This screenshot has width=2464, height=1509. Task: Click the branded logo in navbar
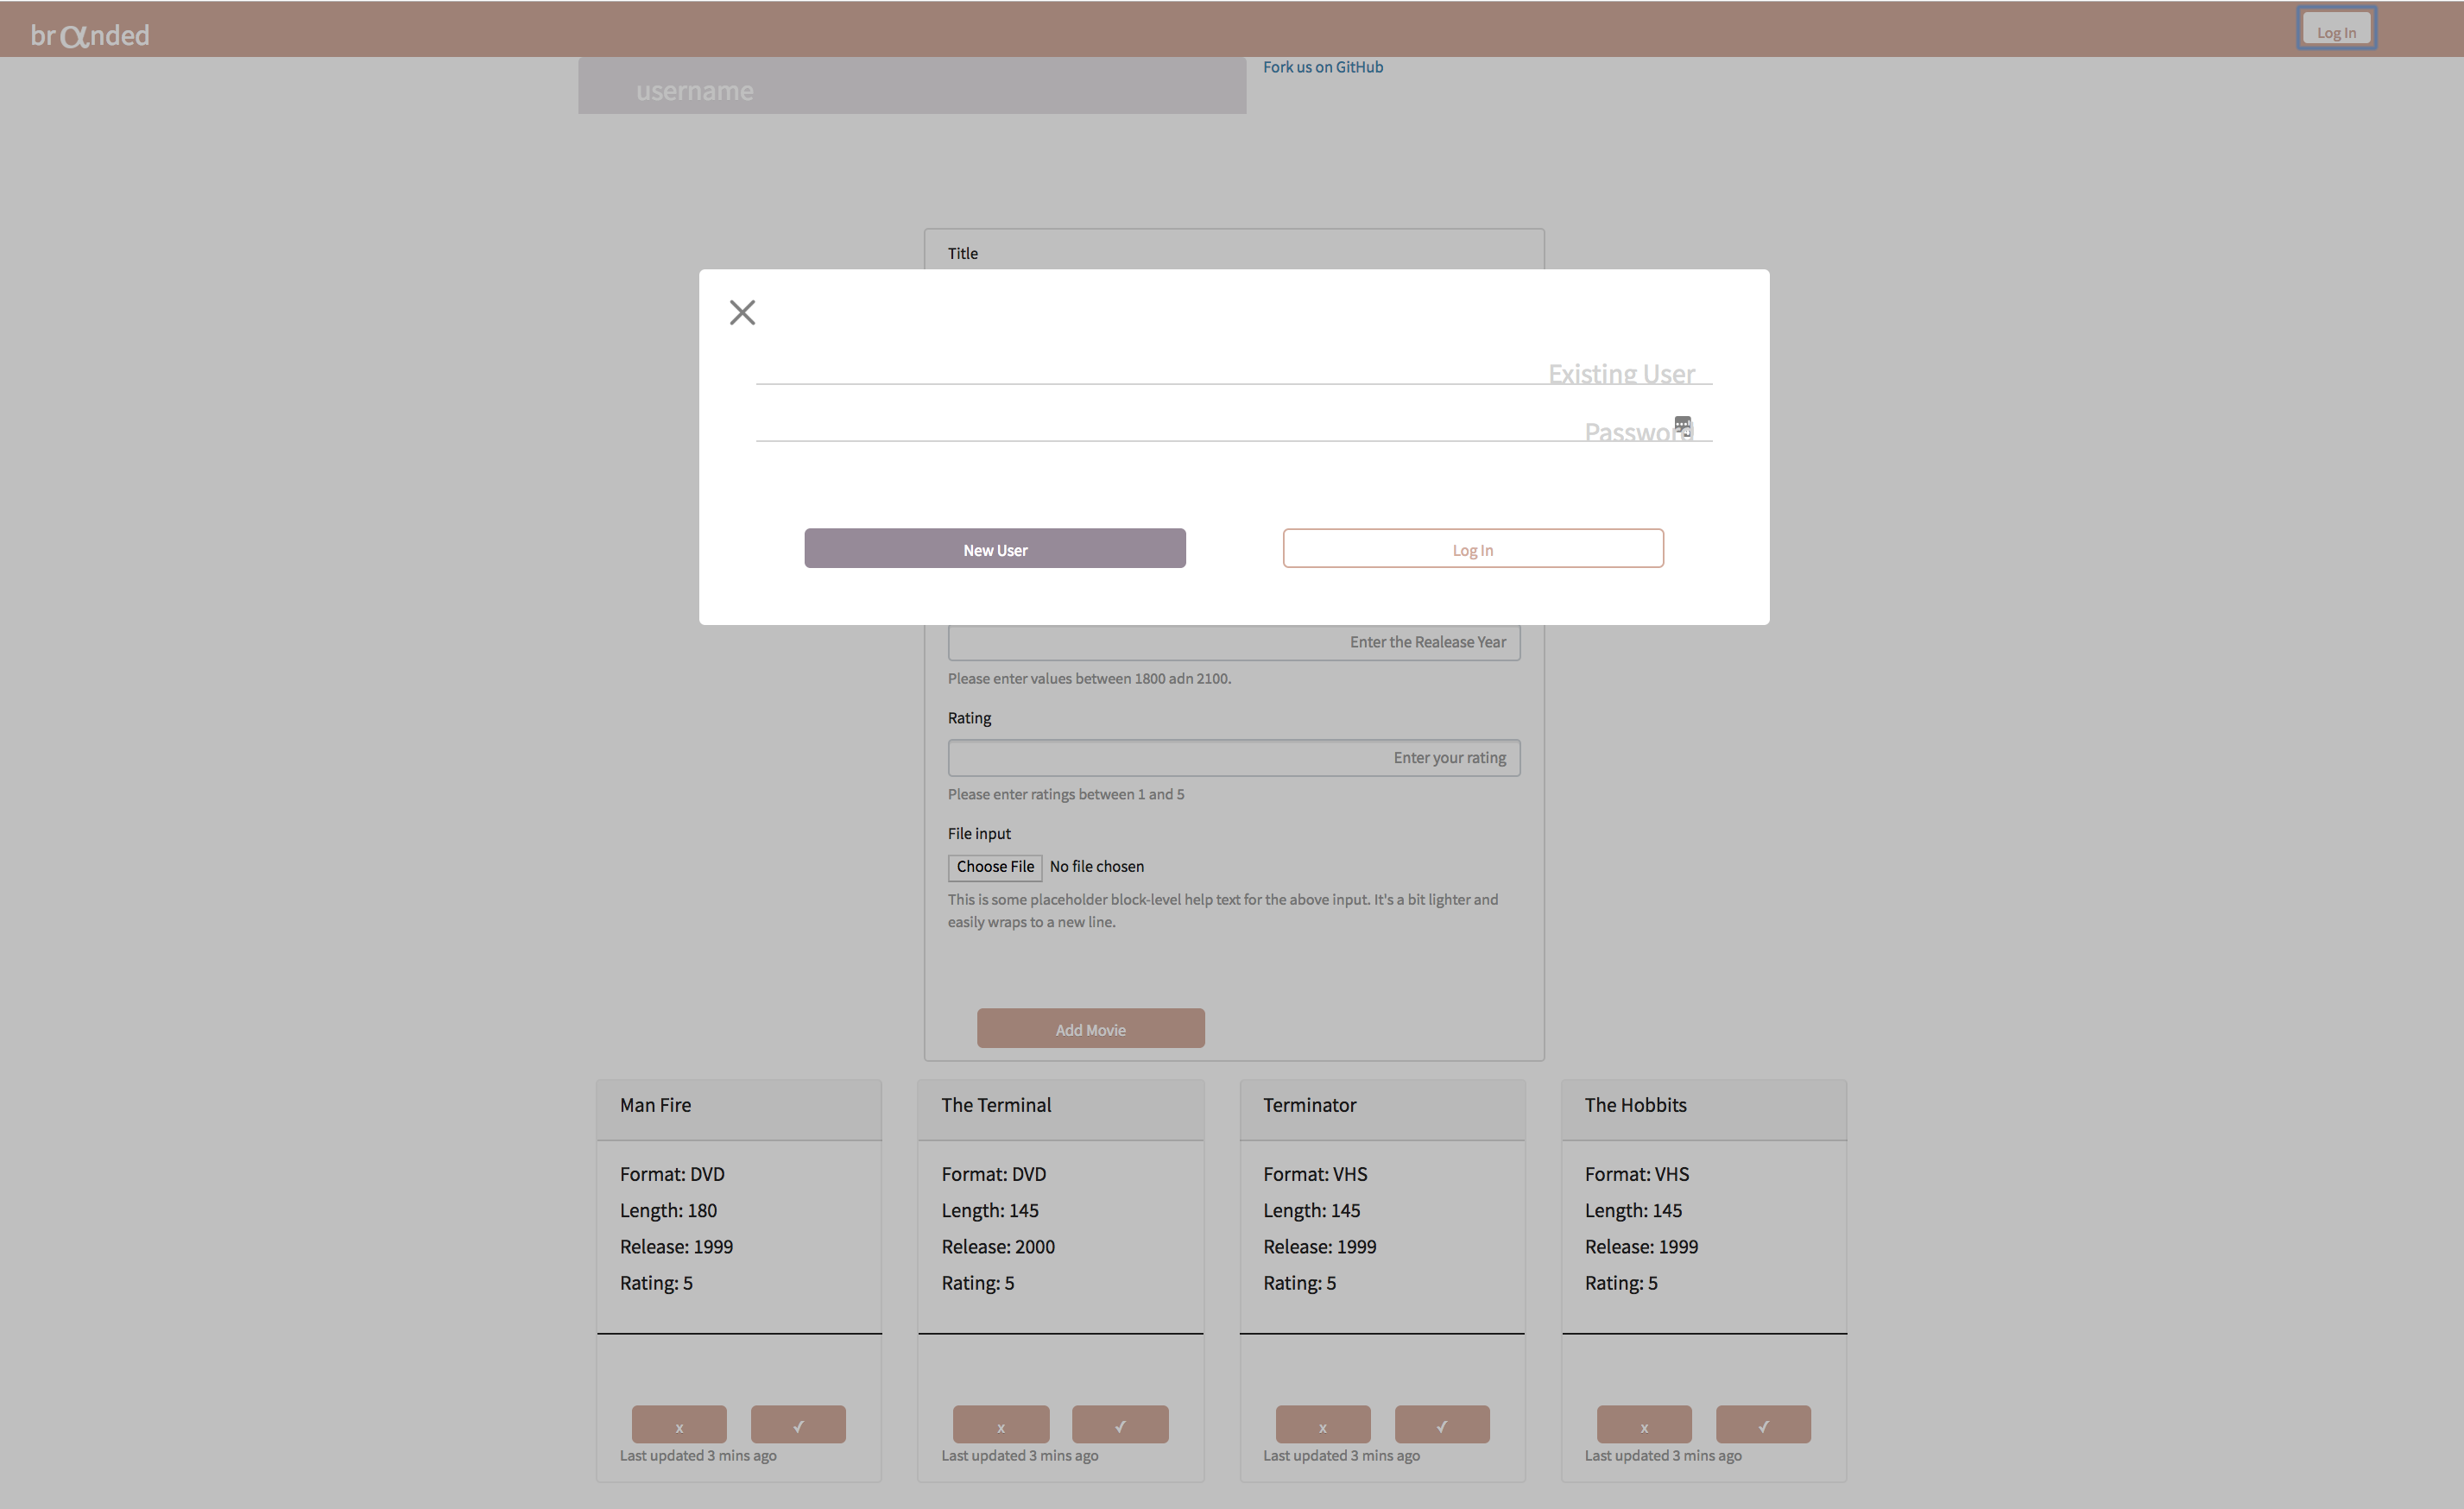point(90,35)
